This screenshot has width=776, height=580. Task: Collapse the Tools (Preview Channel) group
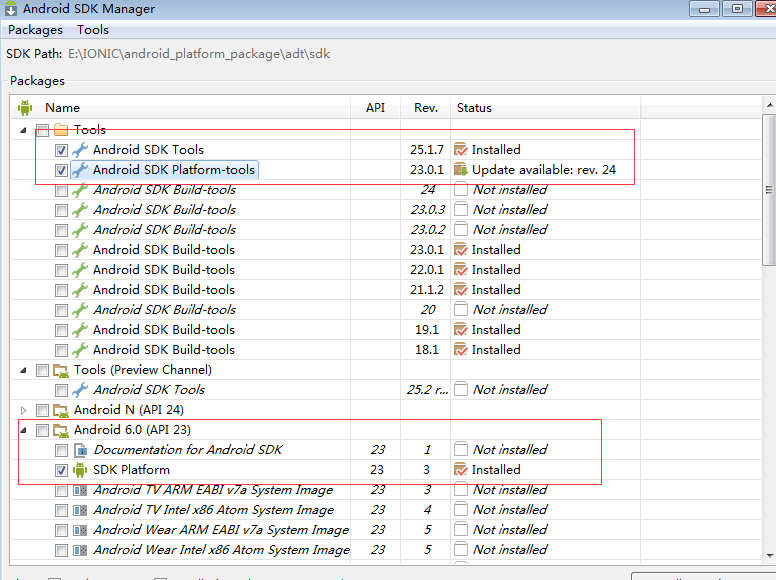coord(23,370)
